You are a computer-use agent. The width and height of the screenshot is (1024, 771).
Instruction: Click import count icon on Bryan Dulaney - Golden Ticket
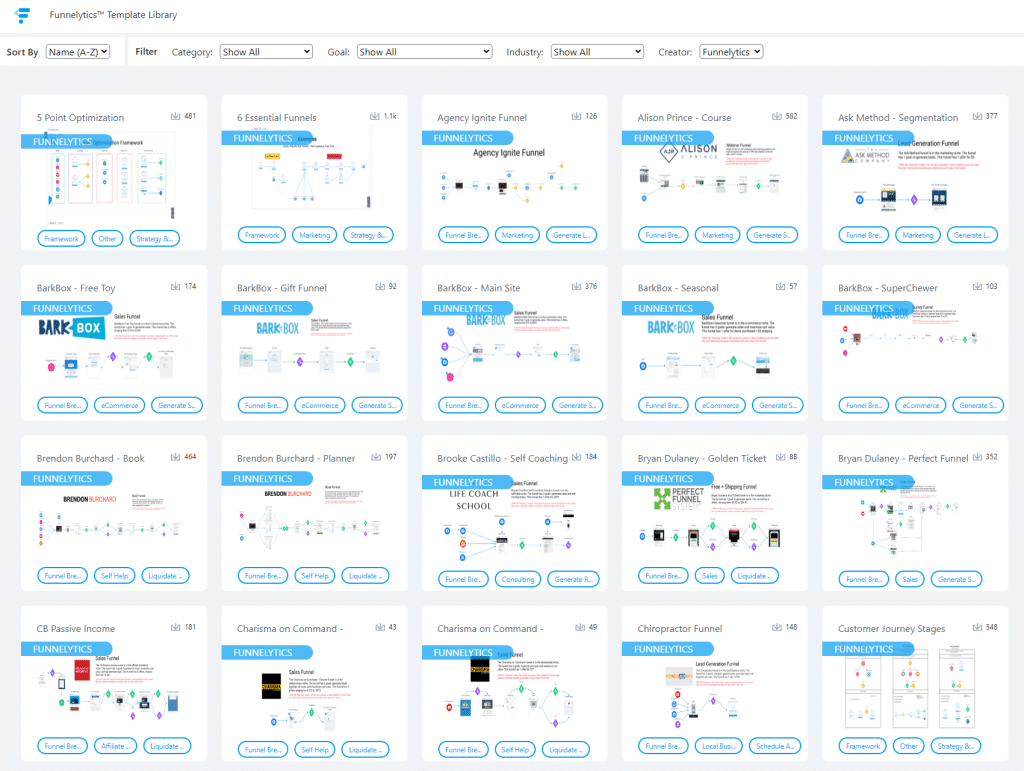click(x=780, y=457)
